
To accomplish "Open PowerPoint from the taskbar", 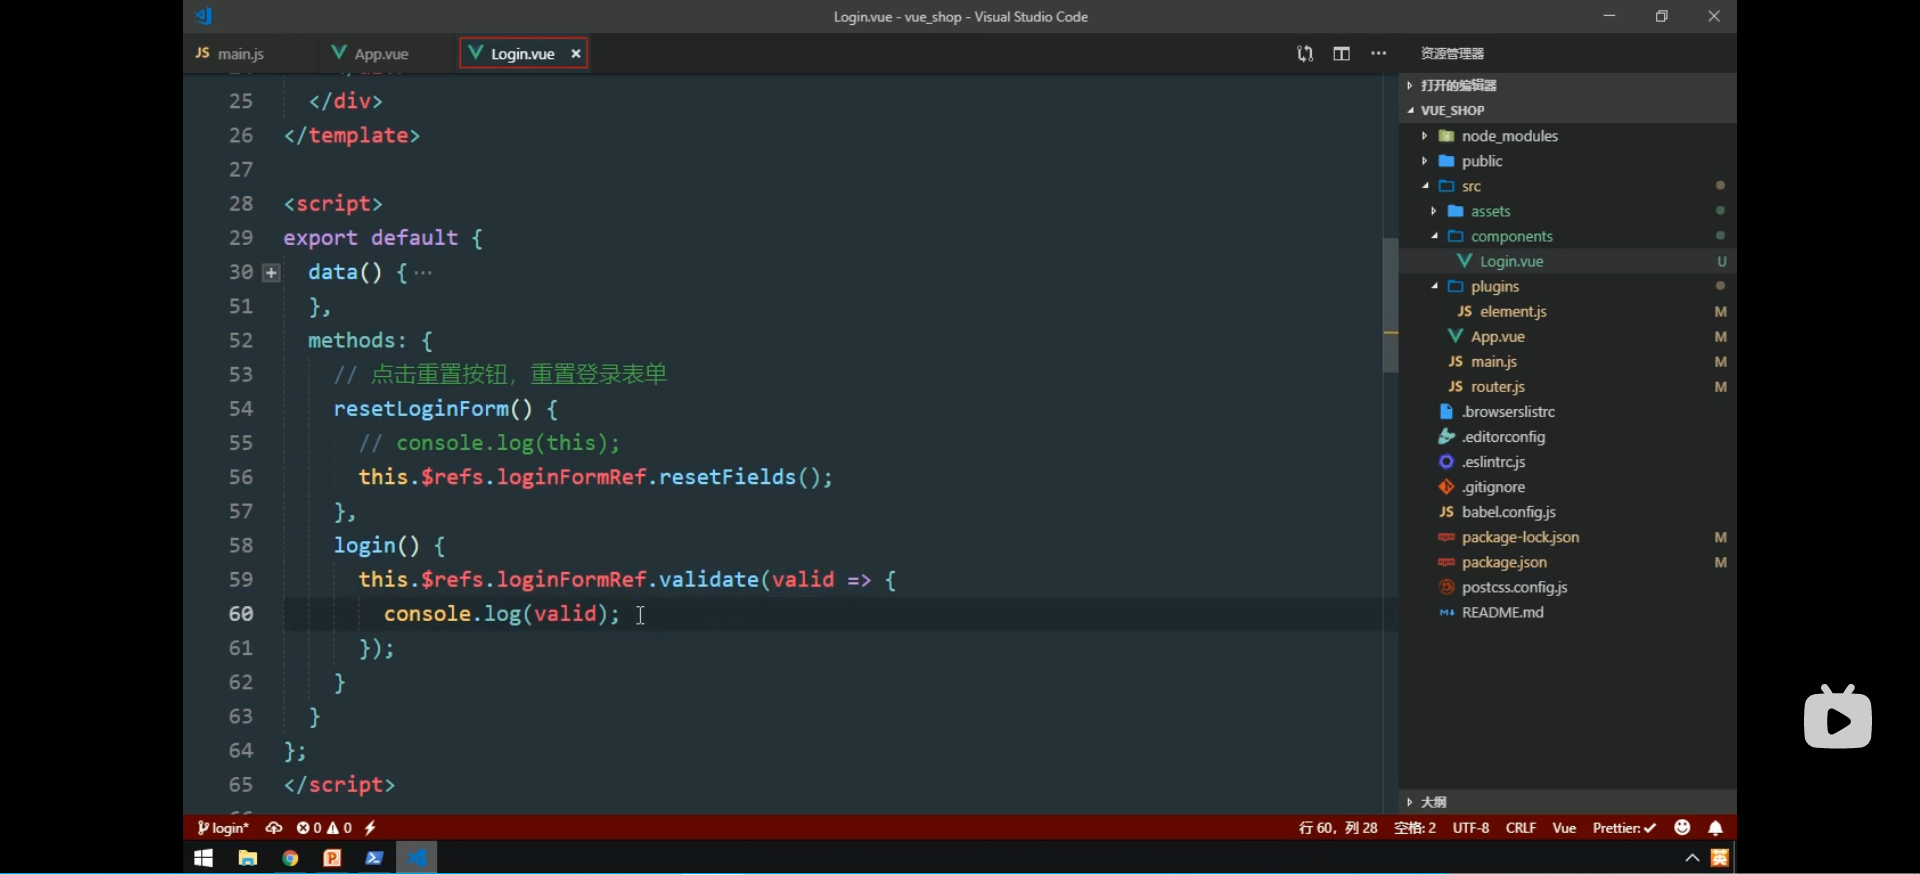I will (332, 858).
